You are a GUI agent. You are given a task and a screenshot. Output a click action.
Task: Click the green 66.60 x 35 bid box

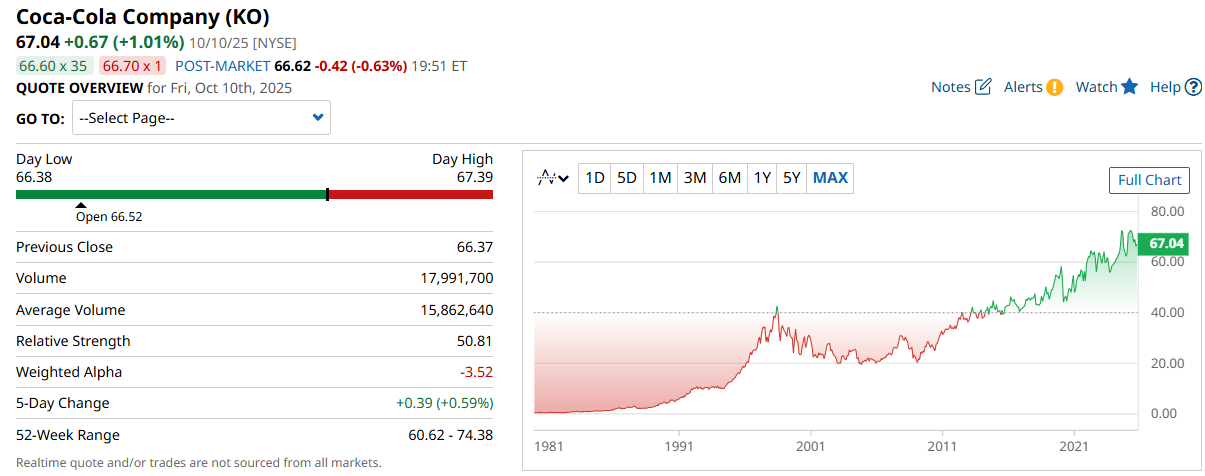coord(55,66)
